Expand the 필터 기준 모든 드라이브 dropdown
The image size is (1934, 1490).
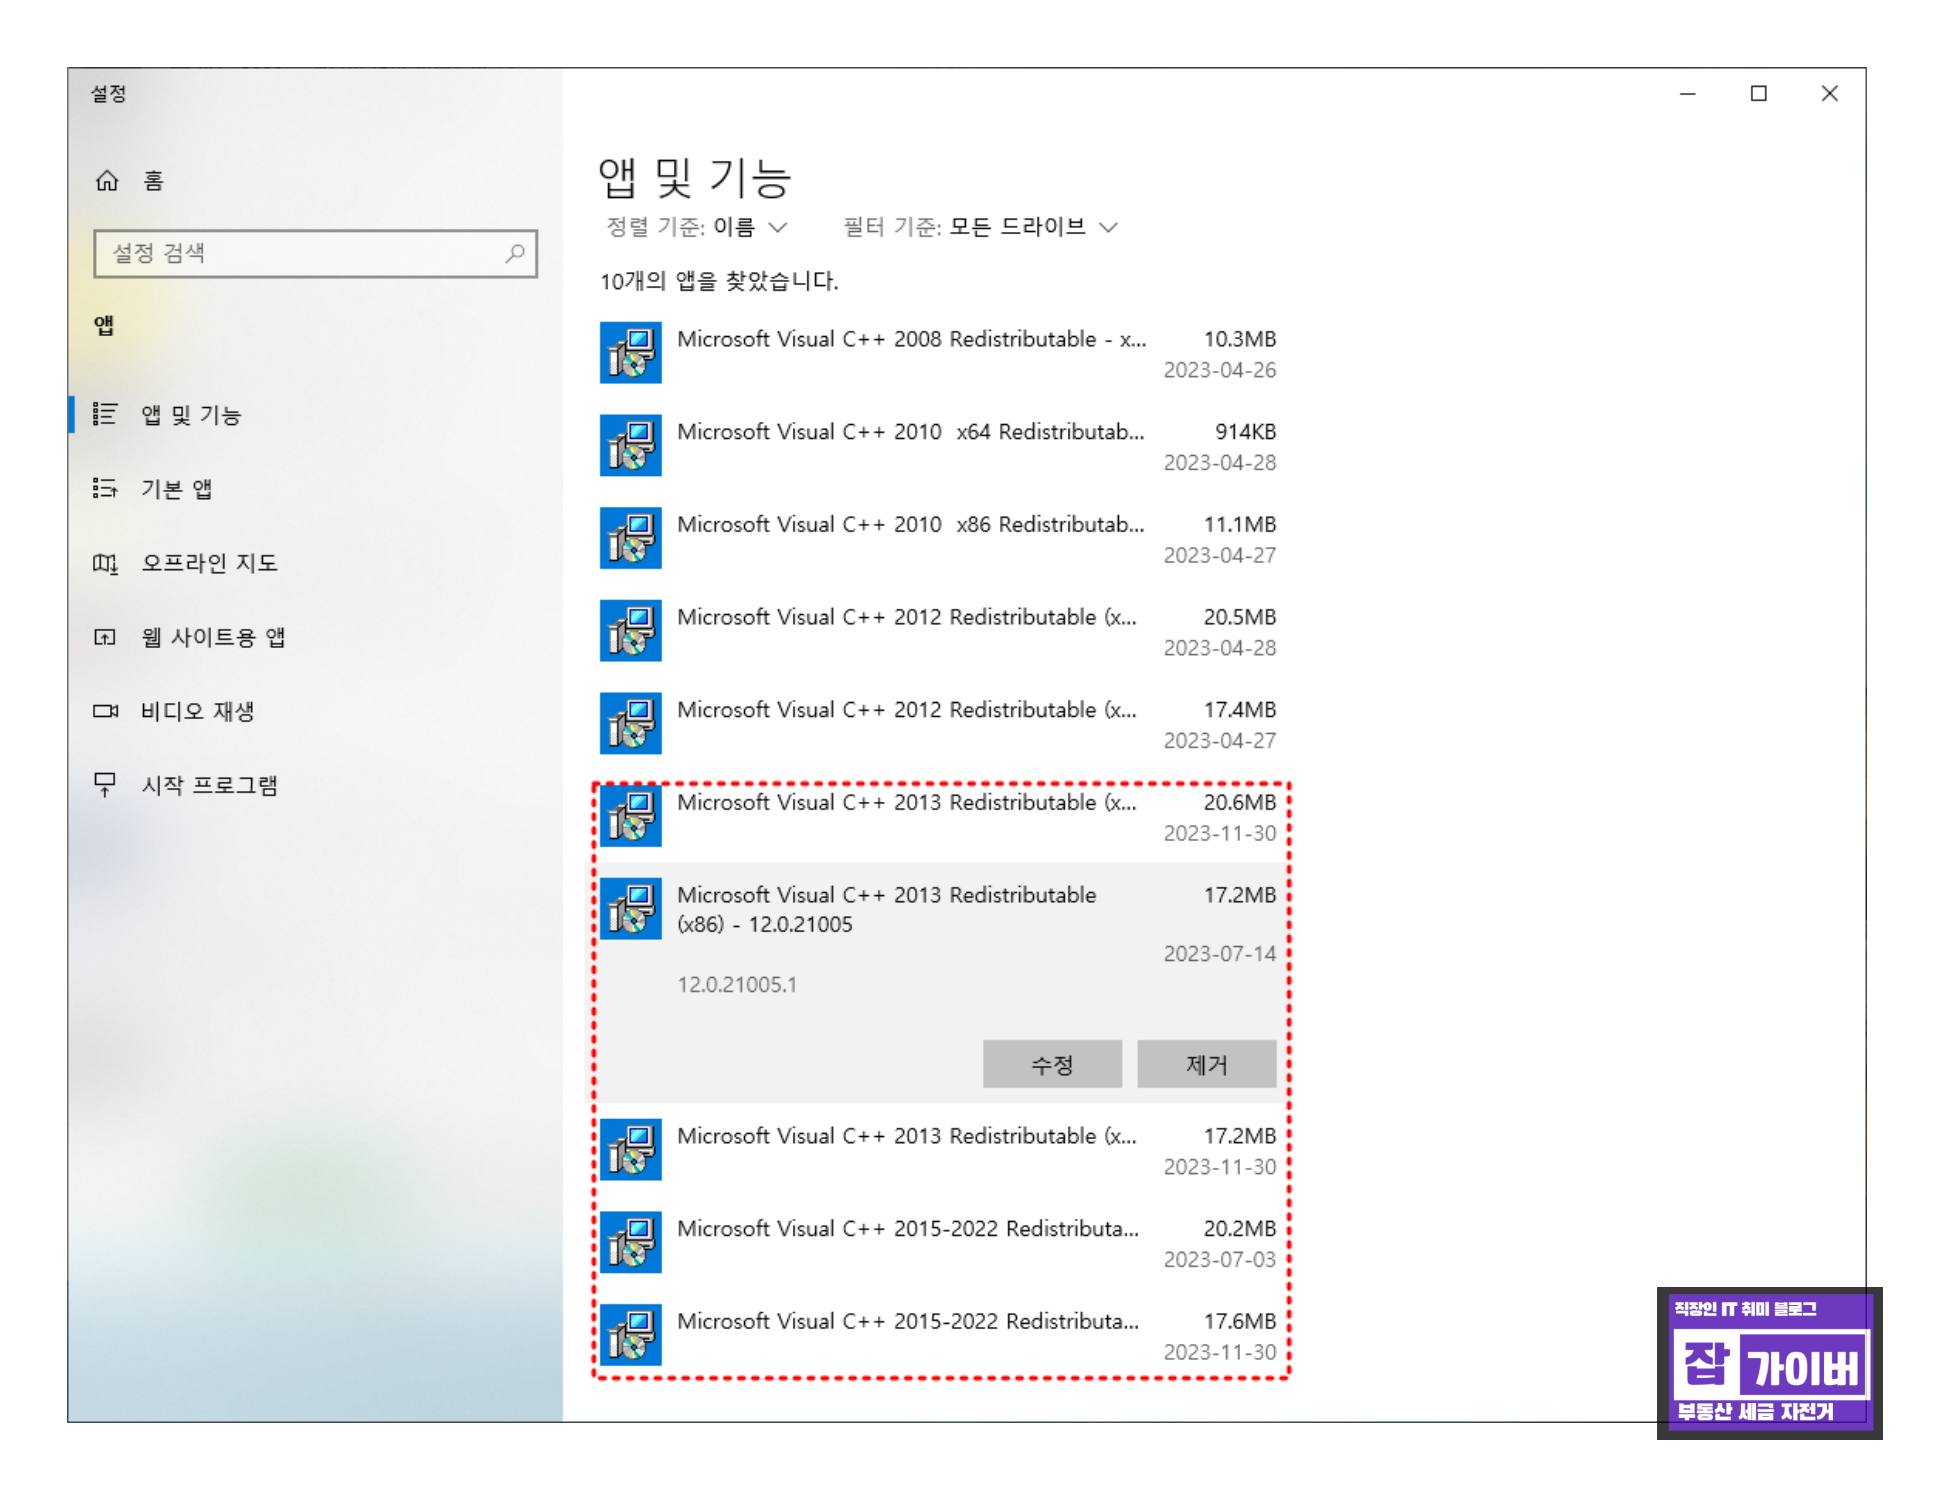pos(1107,228)
